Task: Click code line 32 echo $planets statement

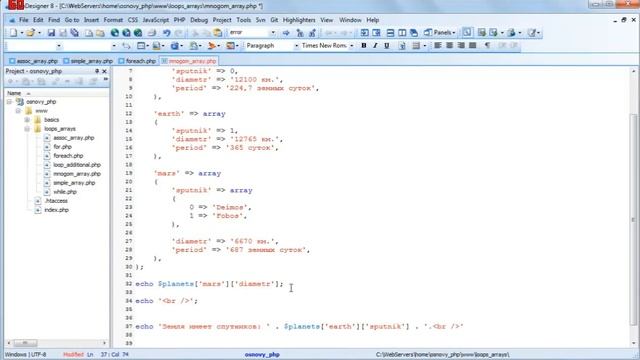Action: [209, 284]
